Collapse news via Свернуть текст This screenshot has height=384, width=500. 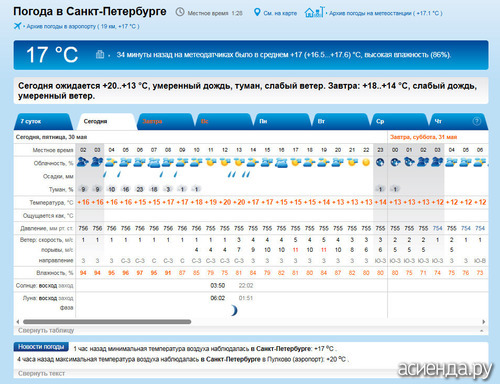(x=41, y=373)
